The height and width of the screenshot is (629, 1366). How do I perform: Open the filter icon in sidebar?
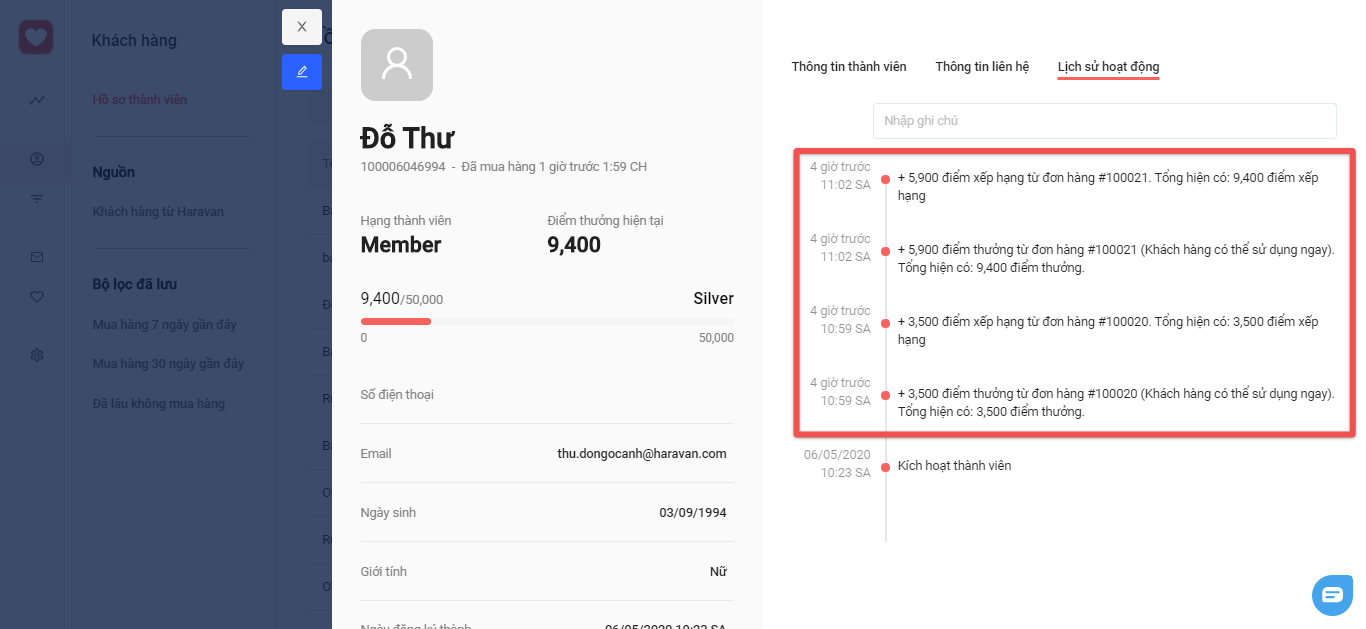click(37, 199)
